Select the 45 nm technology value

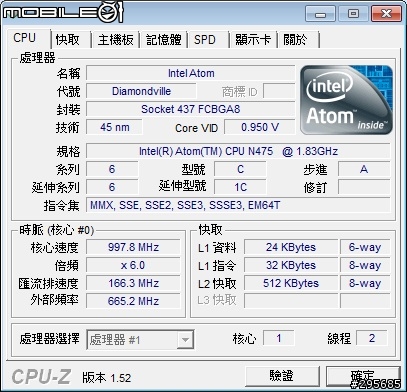[115, 127]
